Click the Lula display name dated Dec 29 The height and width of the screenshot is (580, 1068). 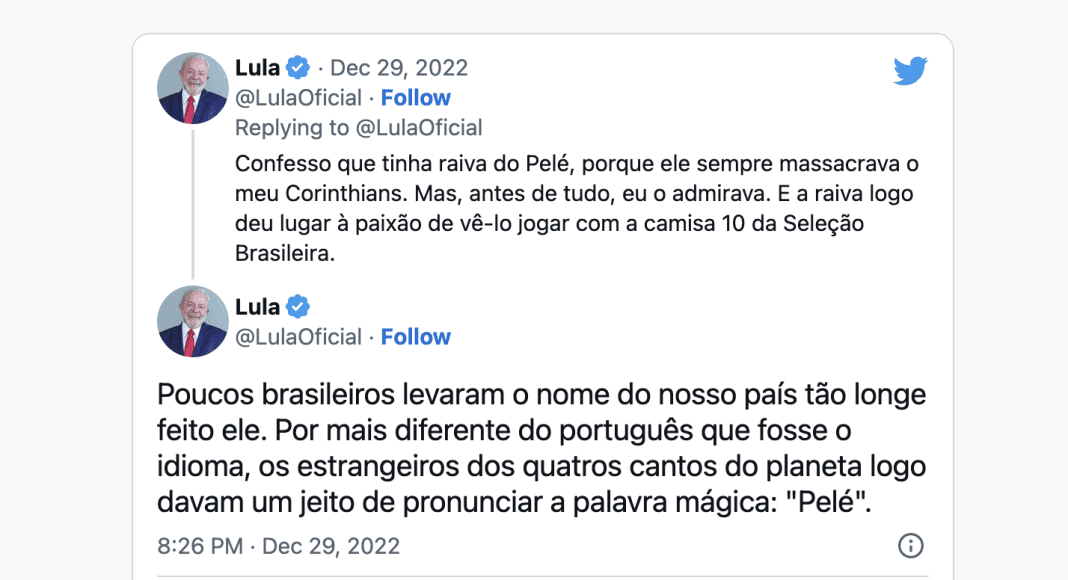pos(257,67)
